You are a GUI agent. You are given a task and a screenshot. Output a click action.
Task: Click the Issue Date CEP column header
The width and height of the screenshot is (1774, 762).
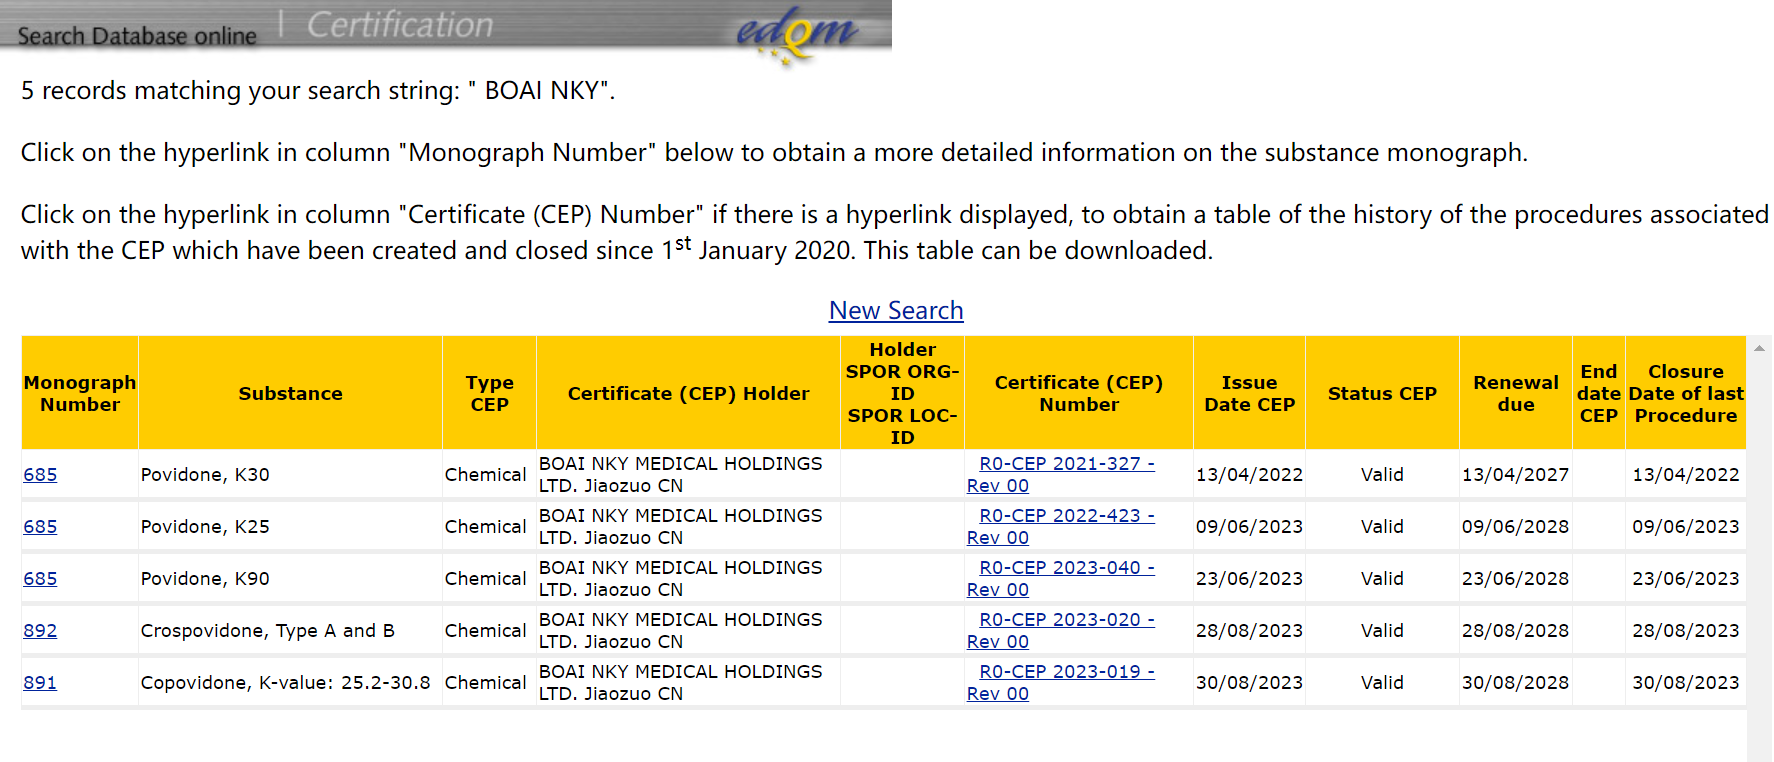tap(1249, 393)
